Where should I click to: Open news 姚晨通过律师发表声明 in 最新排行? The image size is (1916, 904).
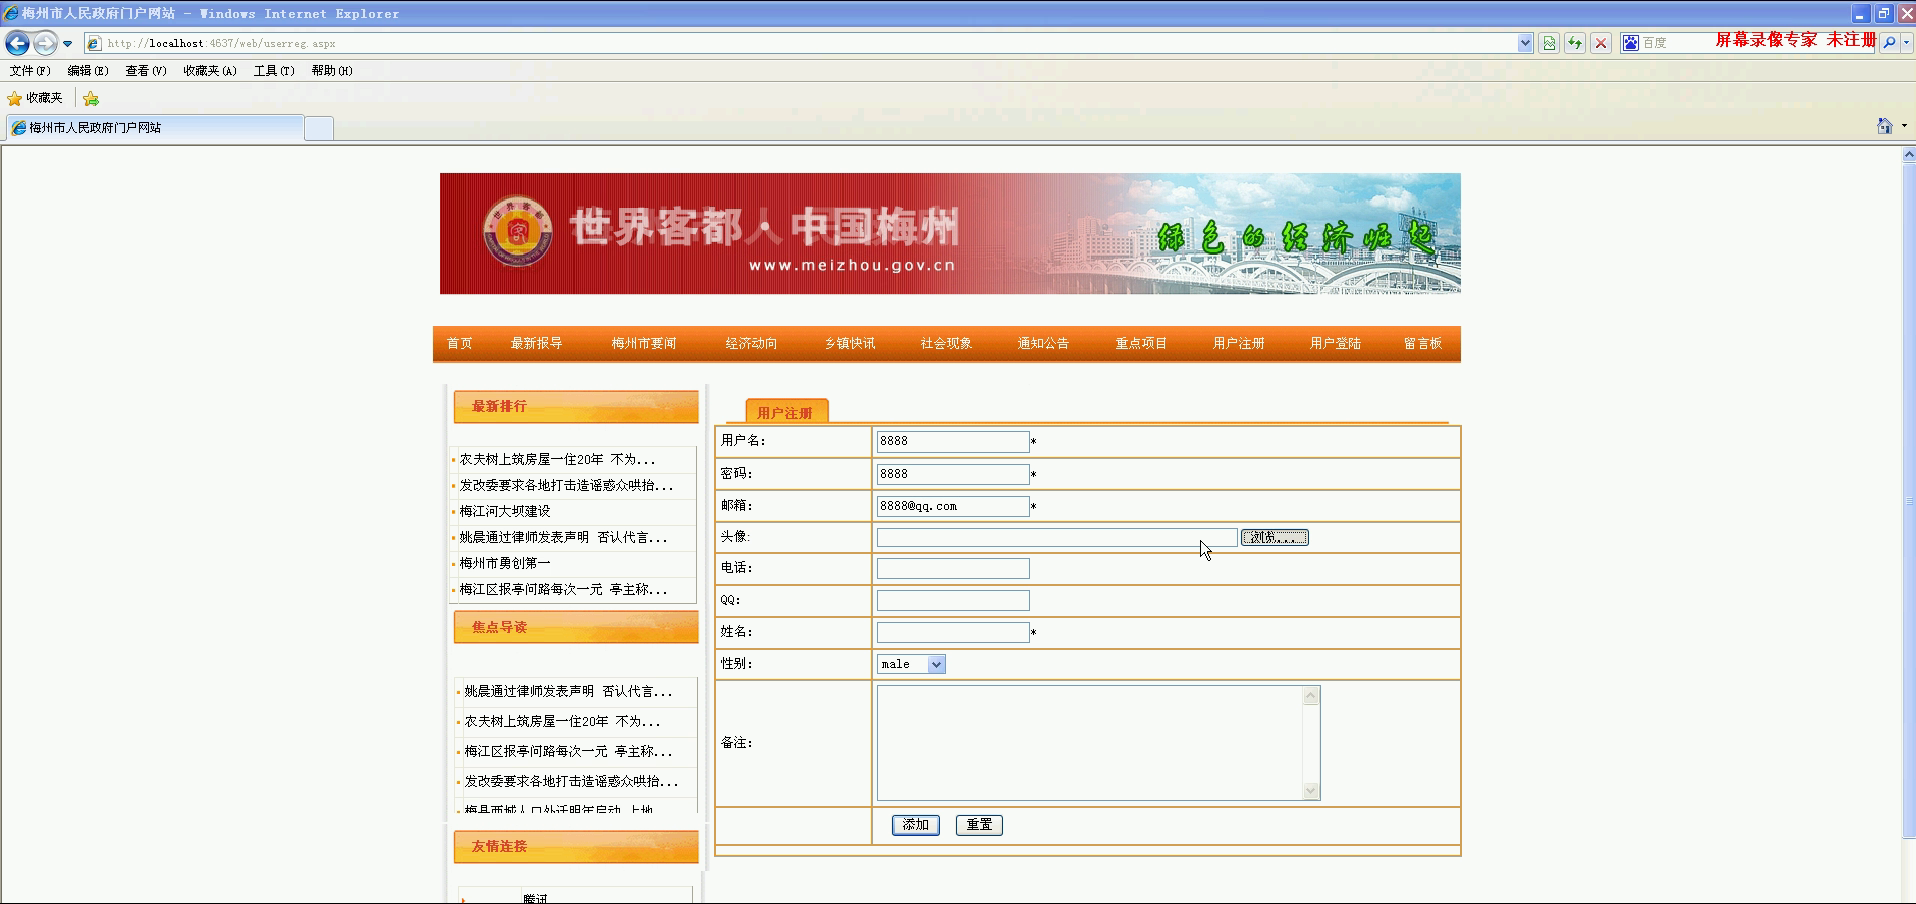pyautogui.click(x=563, y=538)
